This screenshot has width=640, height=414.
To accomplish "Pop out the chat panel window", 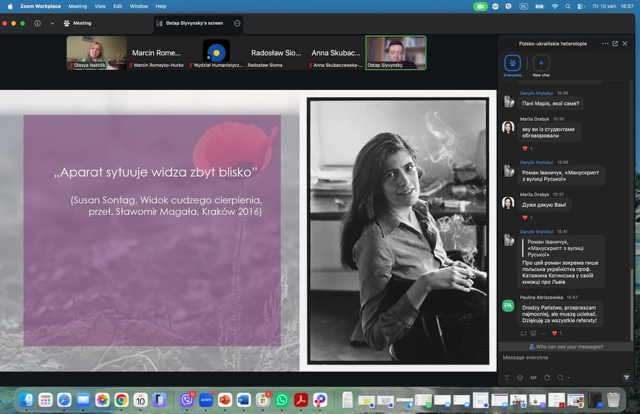I will point(615,44).
